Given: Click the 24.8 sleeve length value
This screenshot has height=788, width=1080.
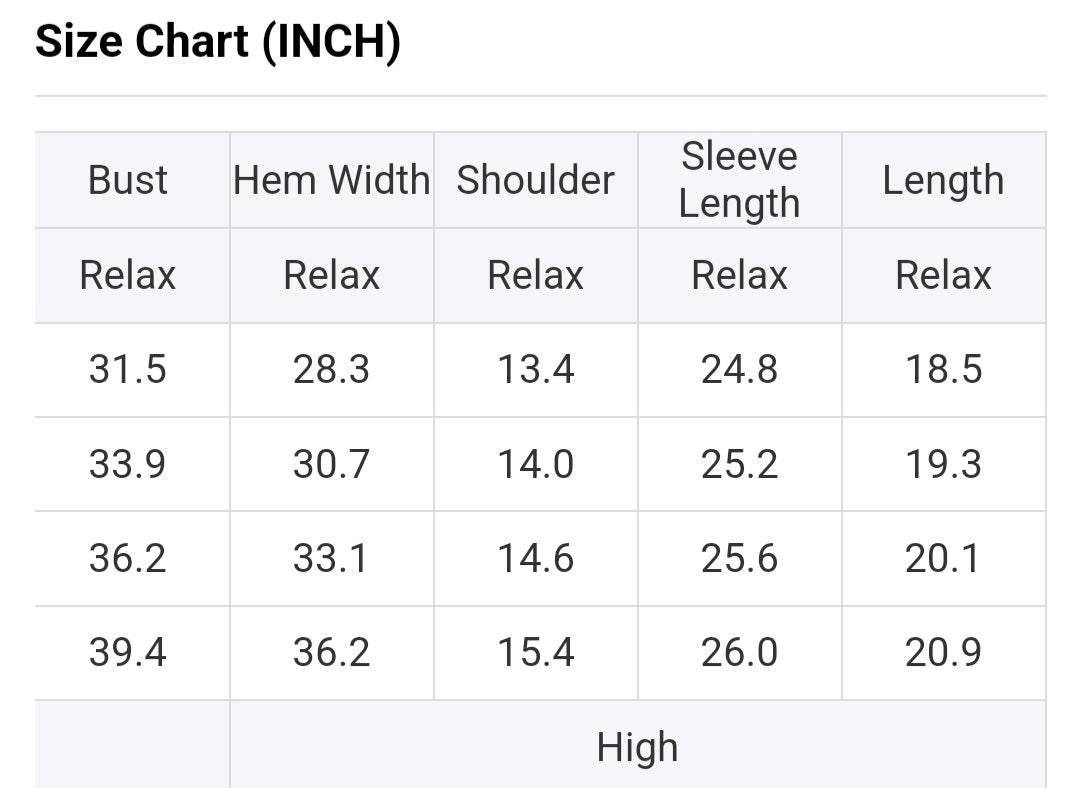Looking at the screenshot, I should click(x=739, y=370).
